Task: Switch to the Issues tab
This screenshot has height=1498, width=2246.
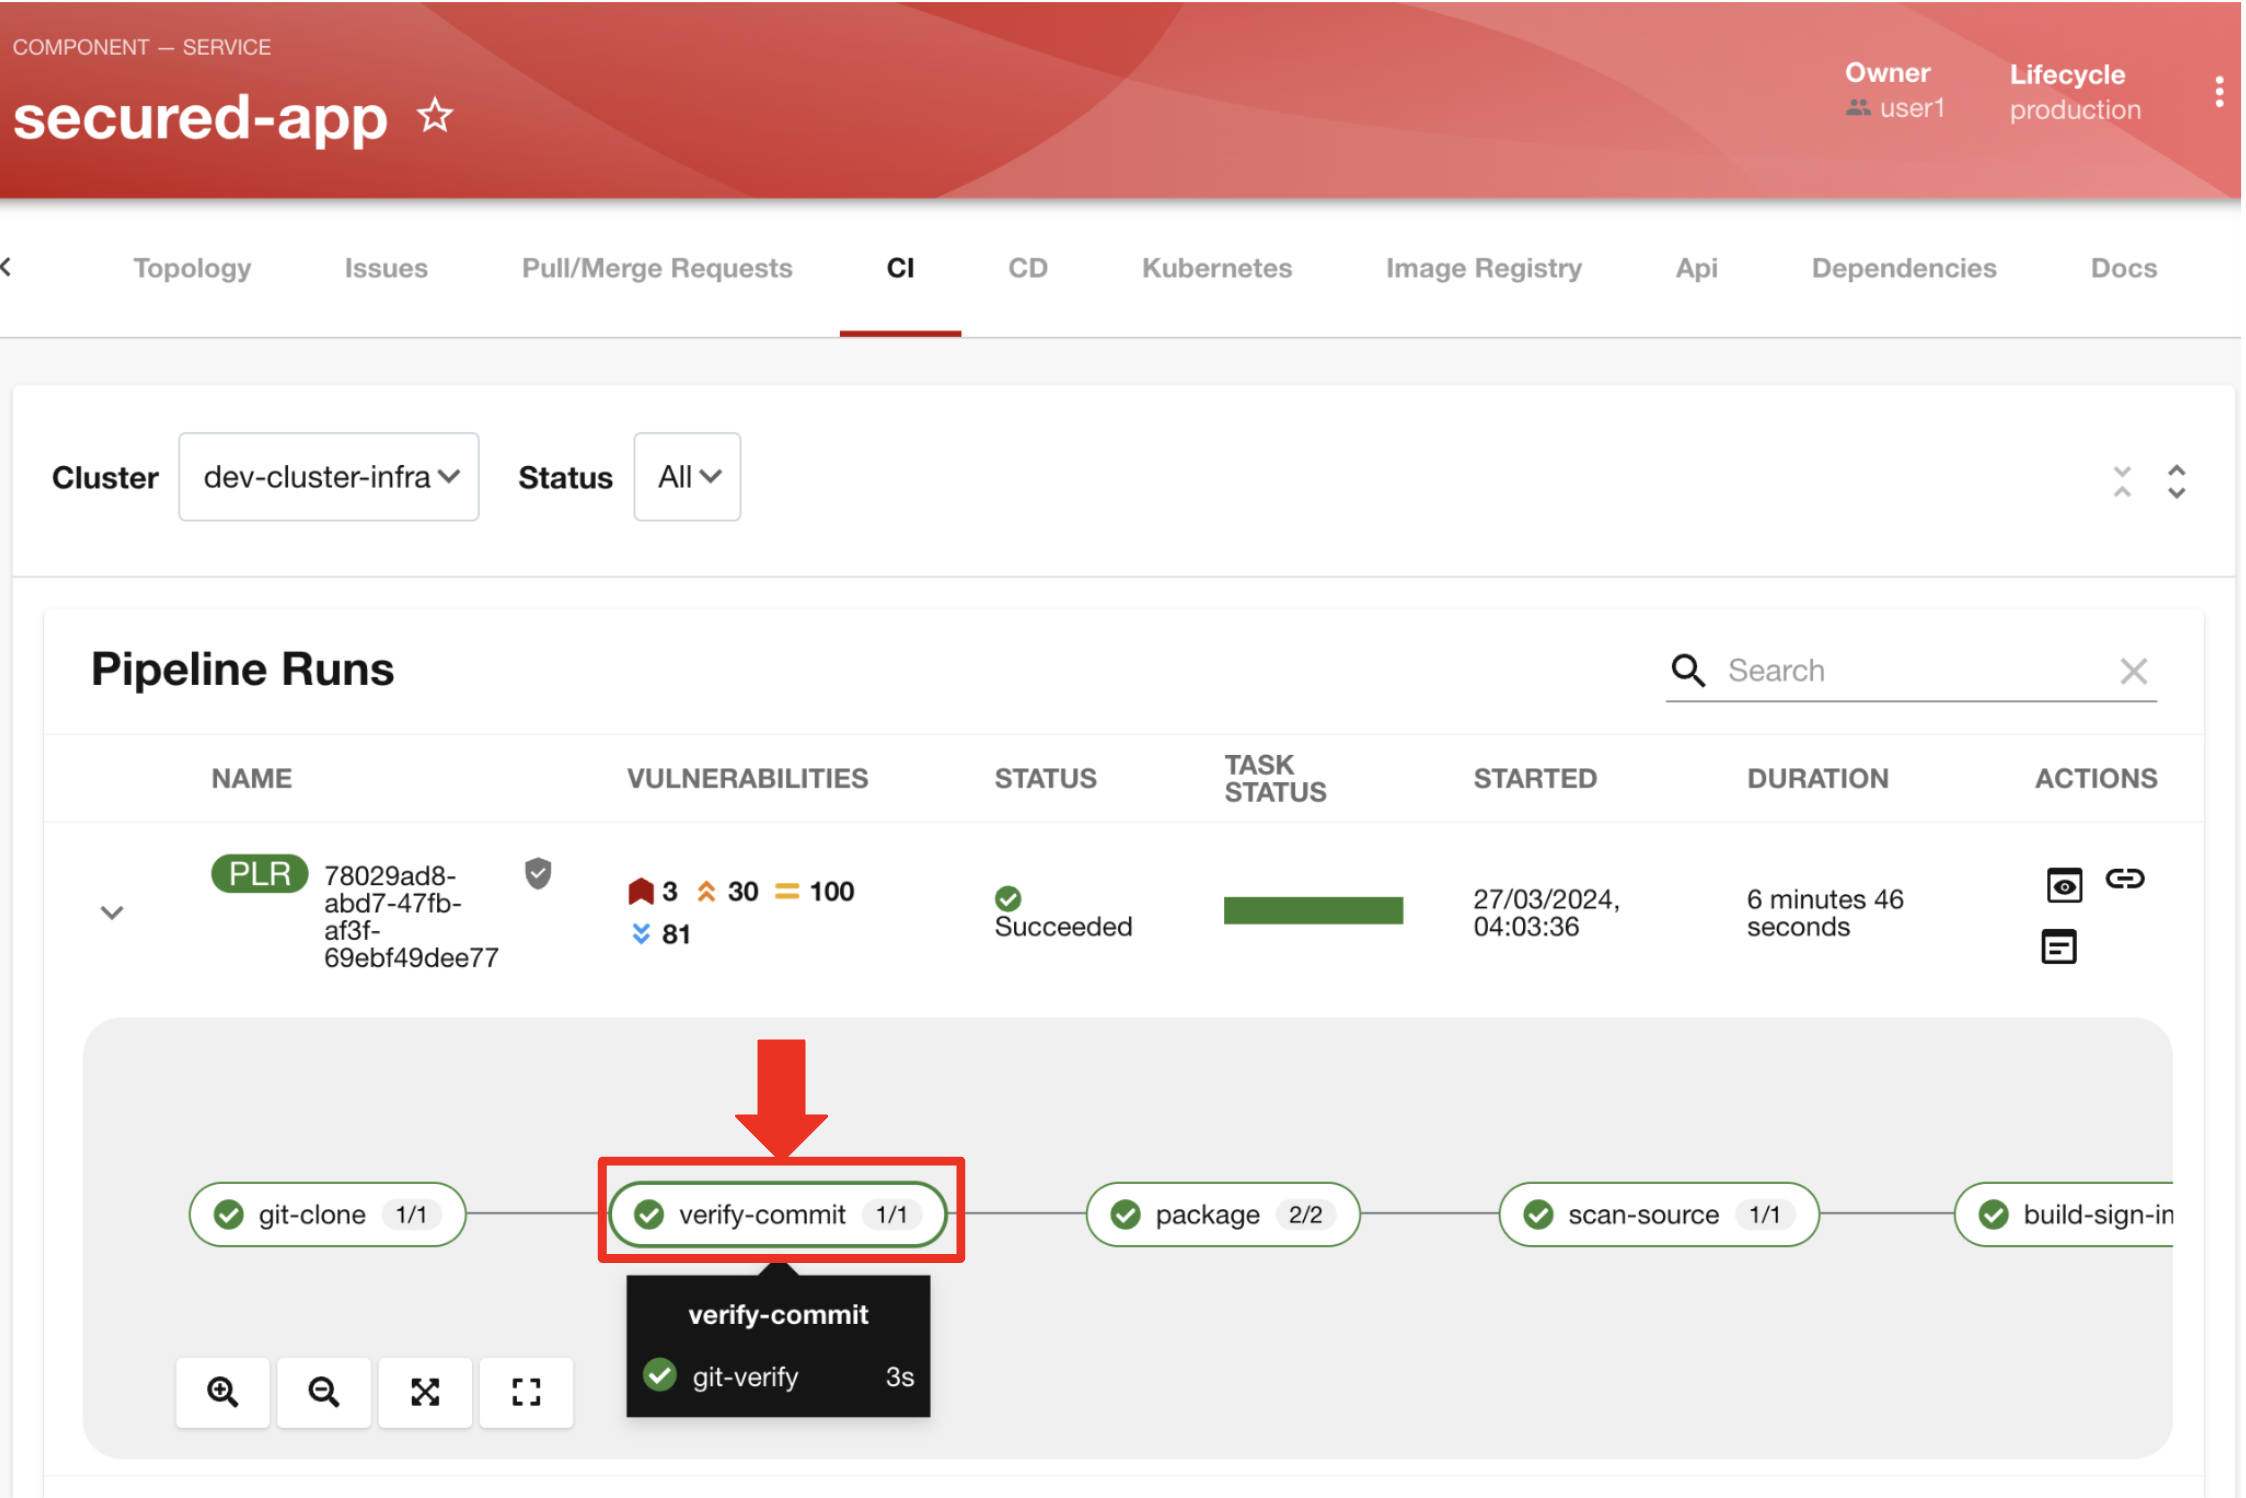Action: tap(386, 268)
